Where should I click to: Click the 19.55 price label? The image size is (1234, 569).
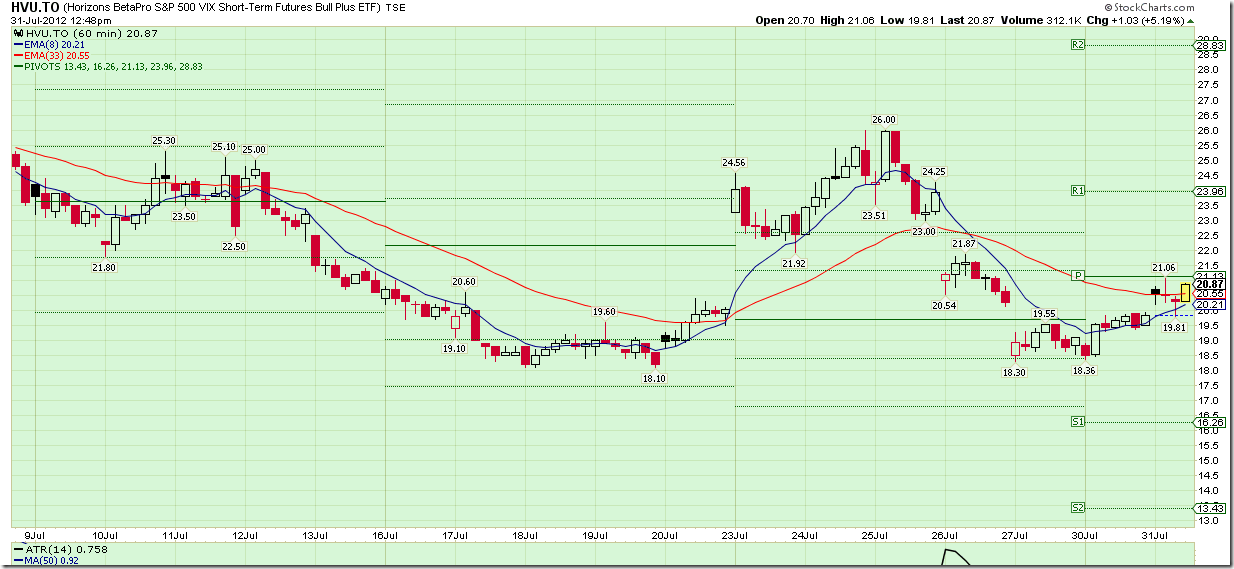tap(1045, 313)
